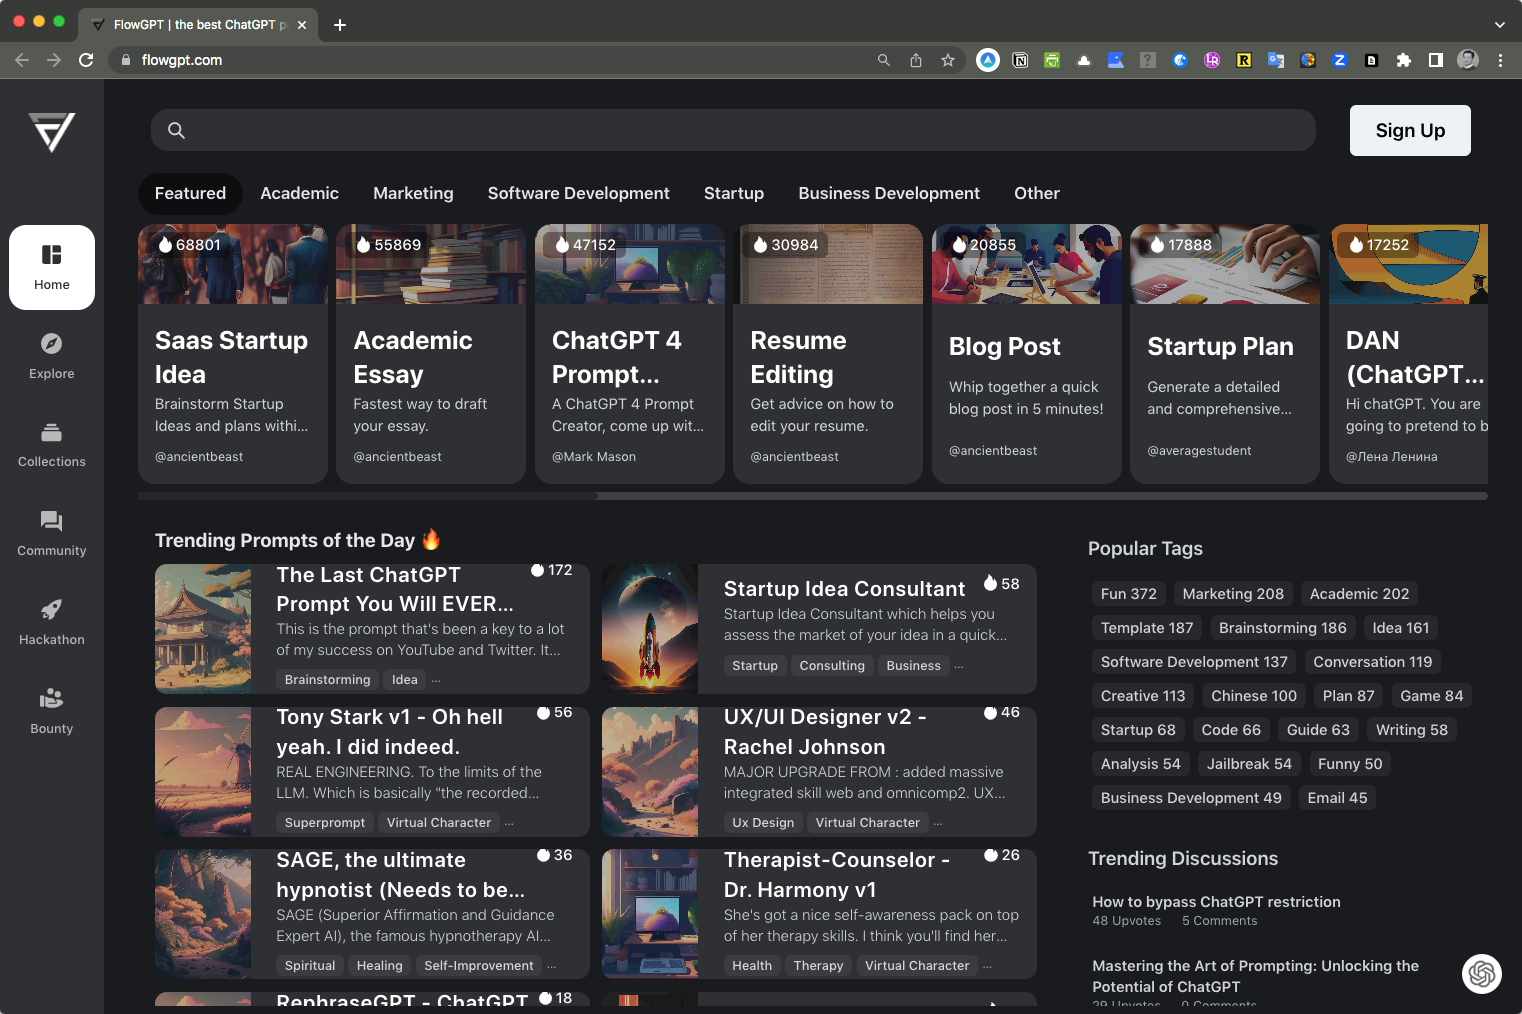1522x1014 pixels.
Task: Expand more tags on Startup Idea Consultant
Action: pos(959,666)
